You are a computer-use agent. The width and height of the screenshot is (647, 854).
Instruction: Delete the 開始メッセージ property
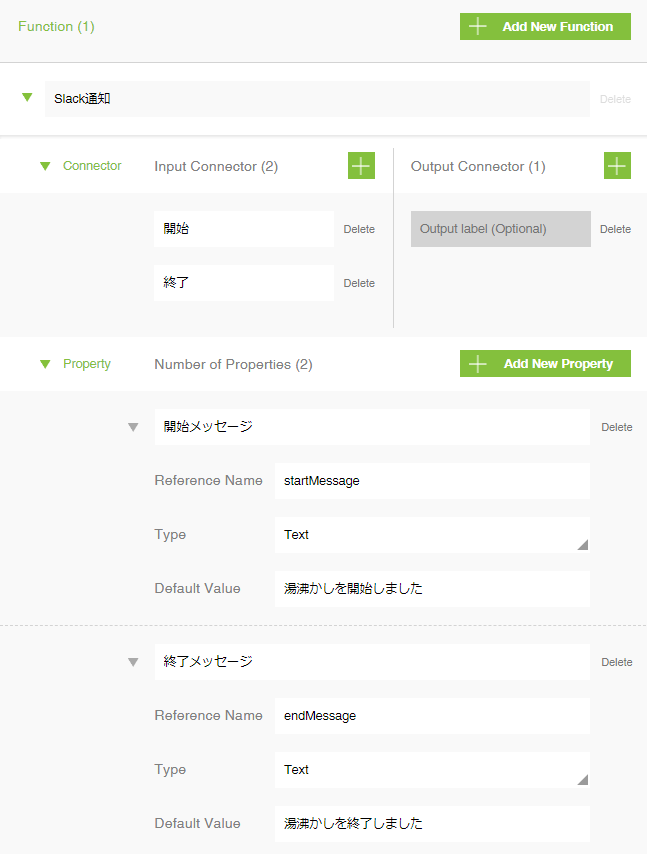pyautogui.click(x=616, y=427)
